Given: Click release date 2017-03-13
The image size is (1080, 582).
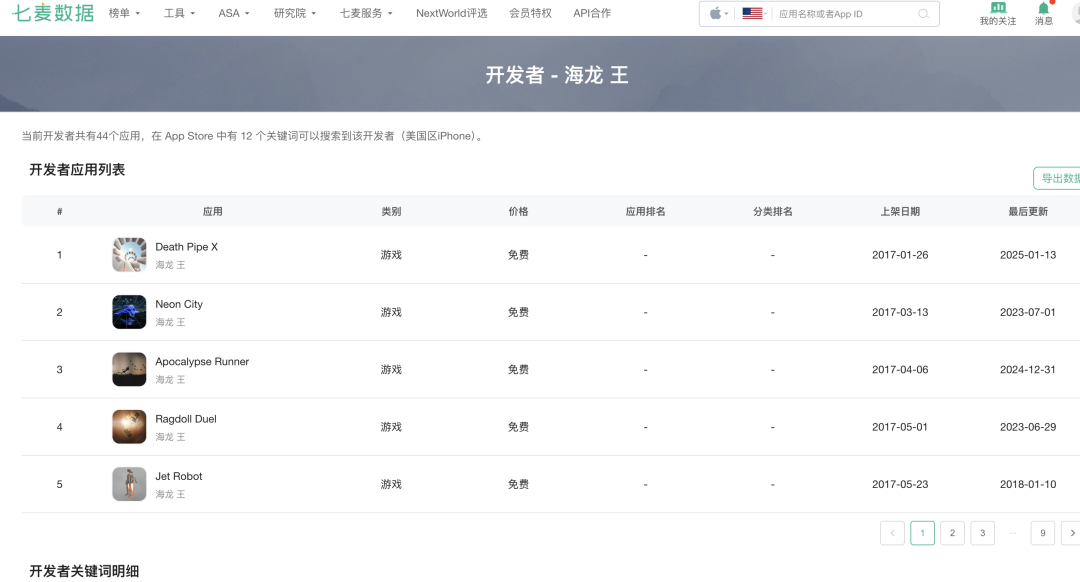Looking at the screenshot, I should (x=900, y=312).
